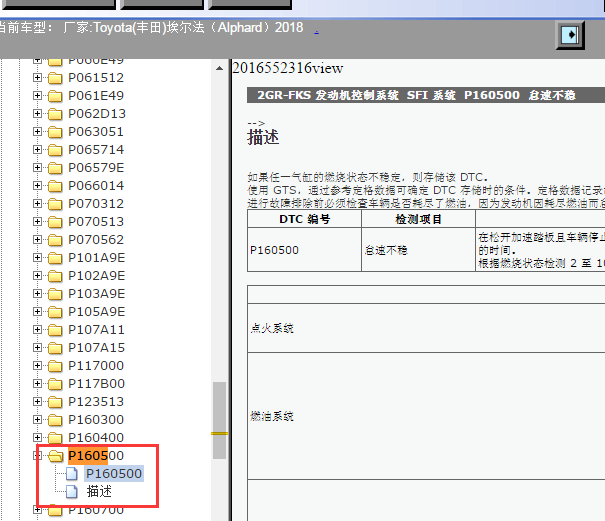Select the P065714 tree label
This screenshot has height=521, width=605.
tap(96, 149)
